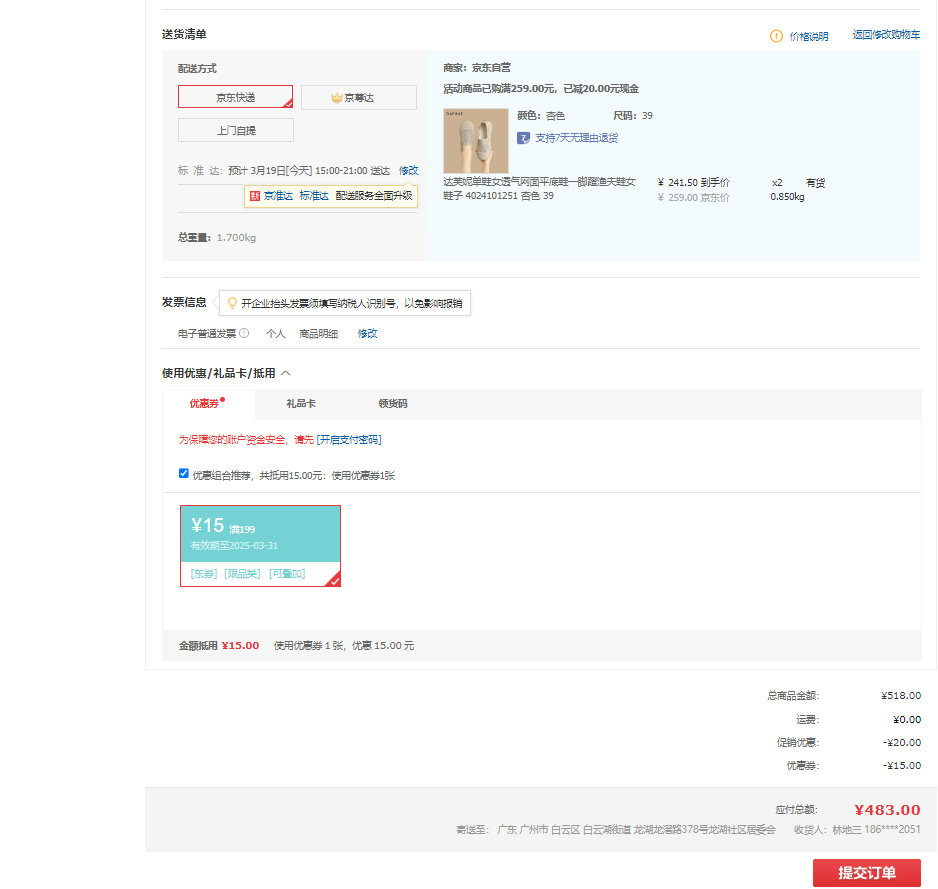Switch to the 礼品卡 tab
The image size is (938, 889).
tap(301, 404)
